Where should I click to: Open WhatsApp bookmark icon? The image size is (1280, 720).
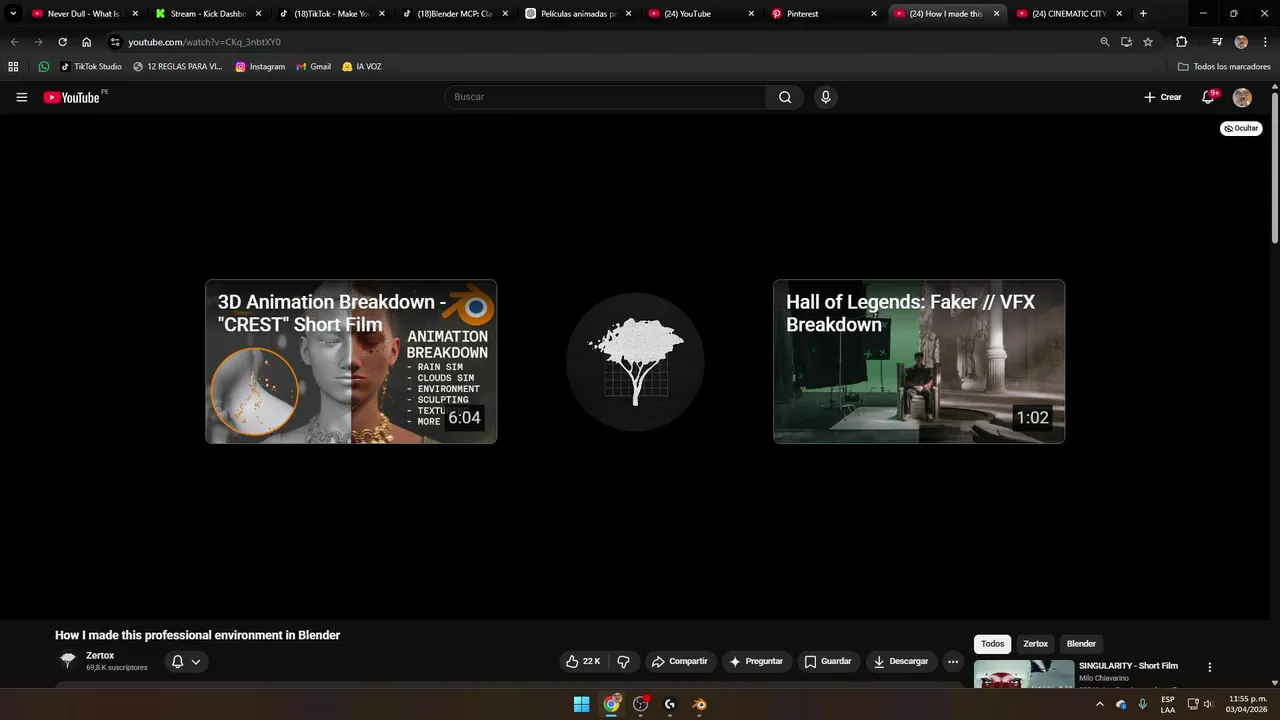[44, 66]
